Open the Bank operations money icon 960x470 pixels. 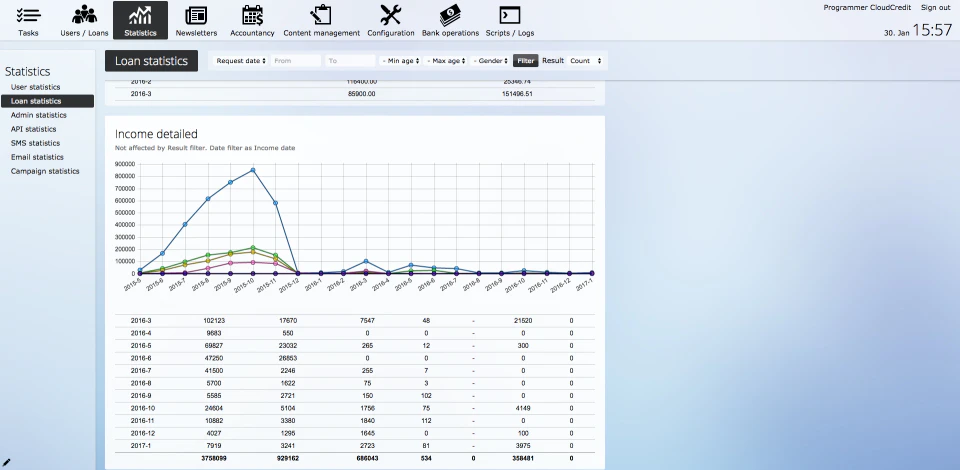450,15
